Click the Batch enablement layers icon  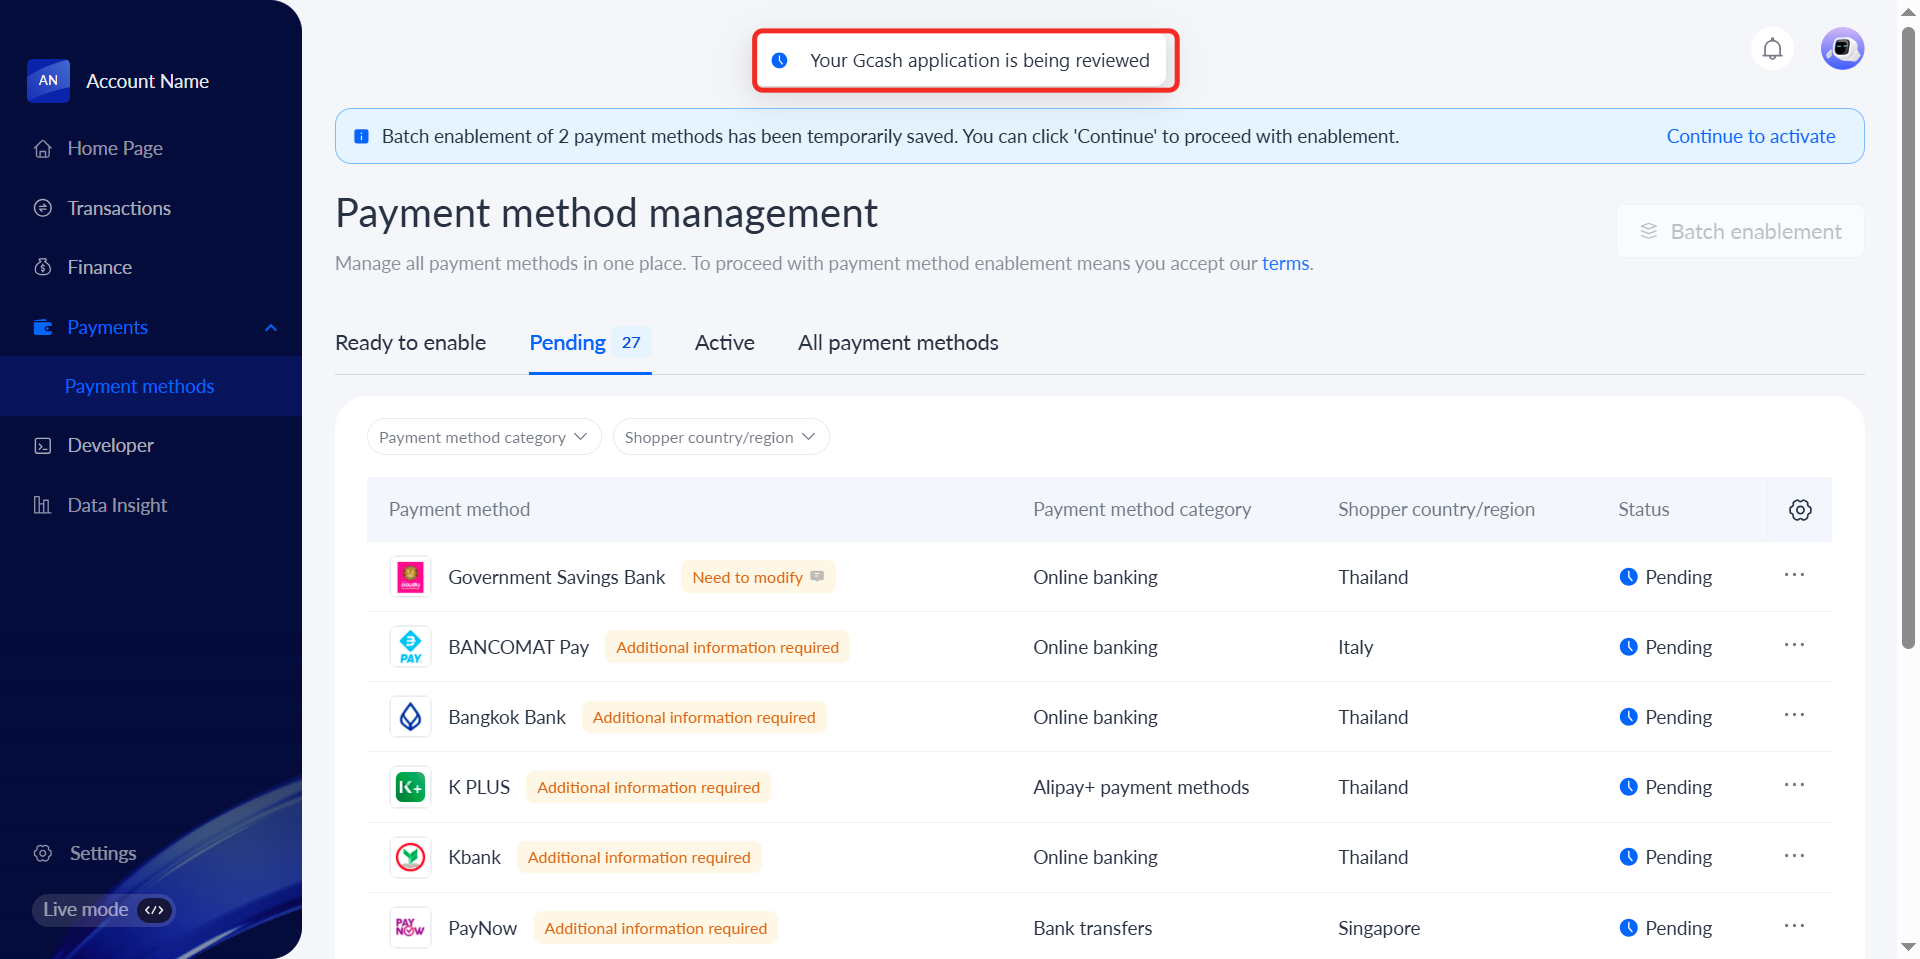(1649, 231)
